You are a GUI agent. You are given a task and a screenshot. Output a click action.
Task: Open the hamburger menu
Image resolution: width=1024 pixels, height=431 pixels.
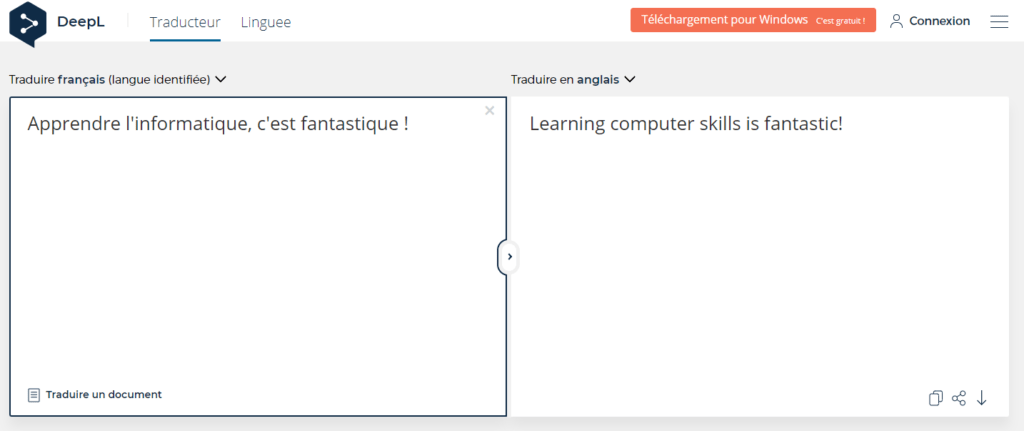[x=999, y=21]
